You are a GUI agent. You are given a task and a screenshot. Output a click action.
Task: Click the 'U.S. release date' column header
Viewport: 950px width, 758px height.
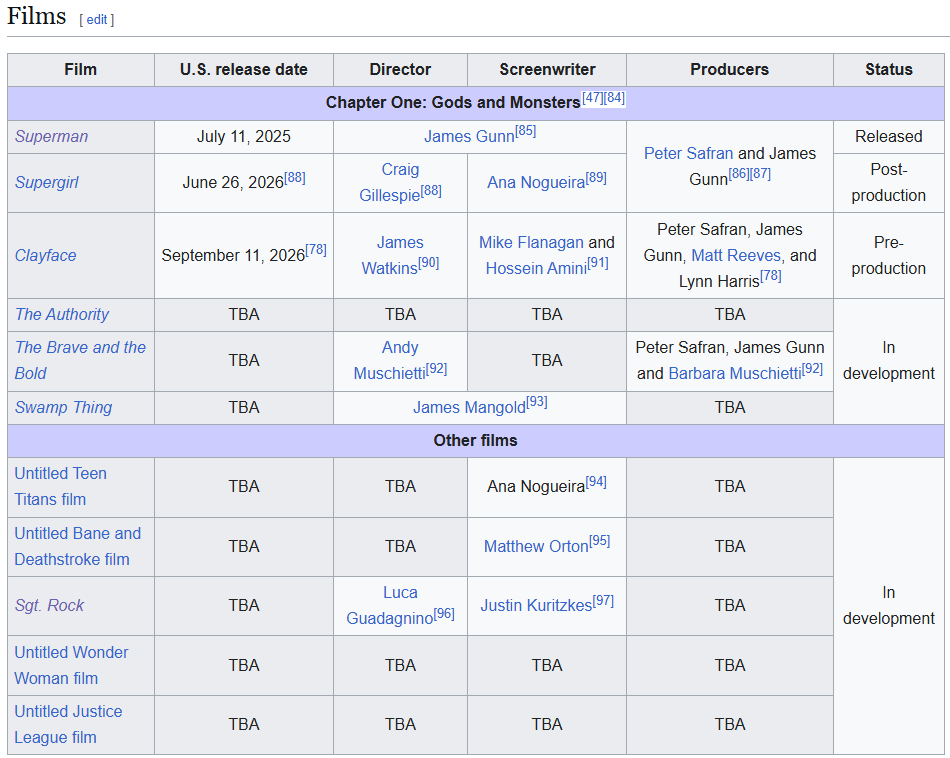[x=244, y=70]
